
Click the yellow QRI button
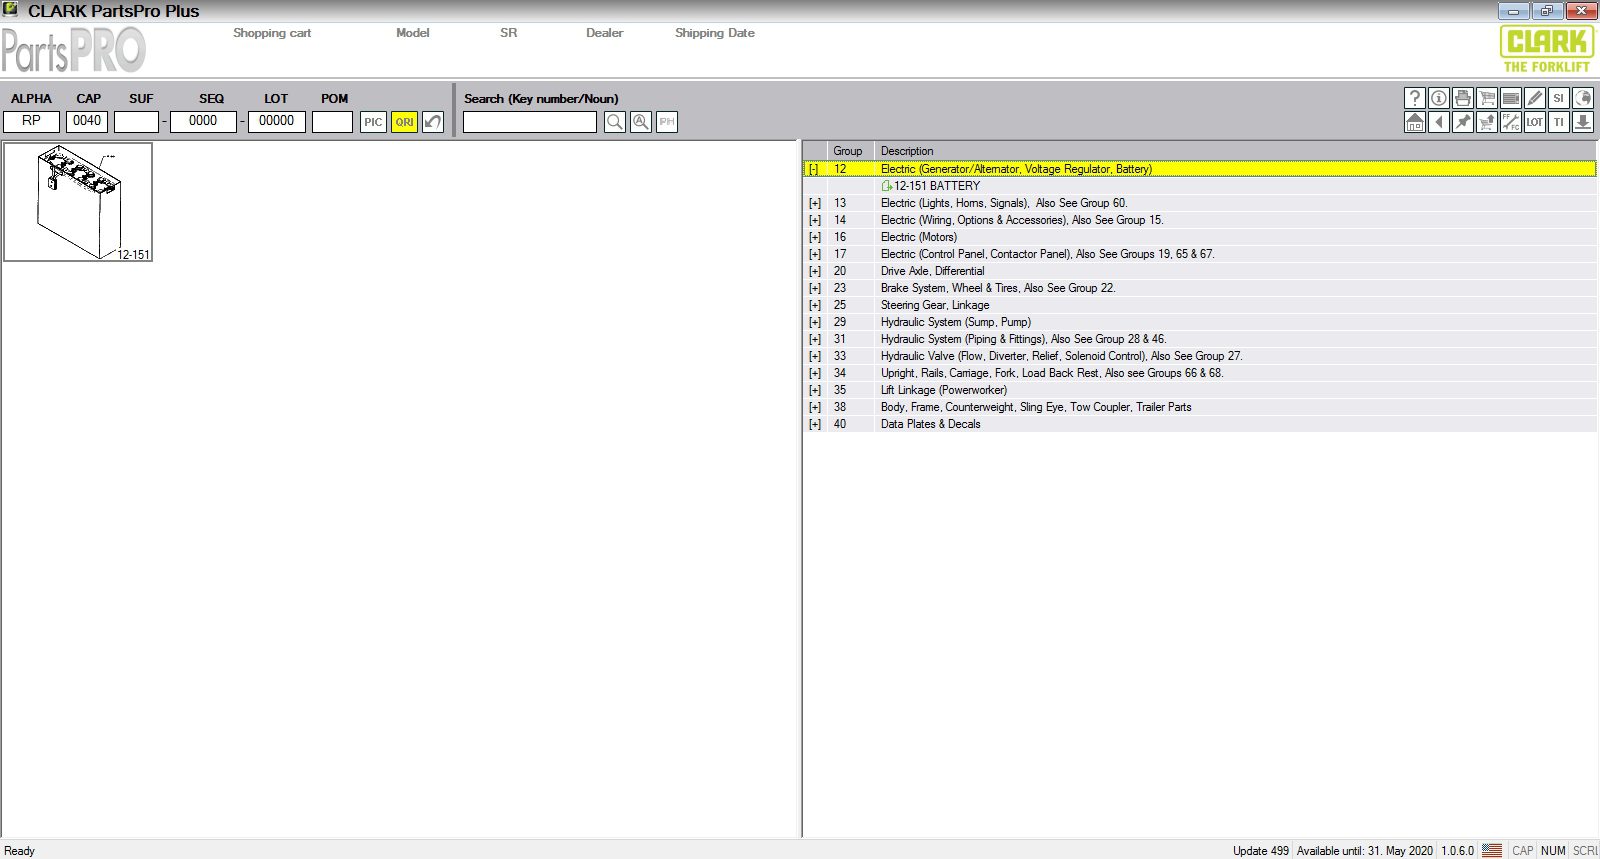click(404, 122)
